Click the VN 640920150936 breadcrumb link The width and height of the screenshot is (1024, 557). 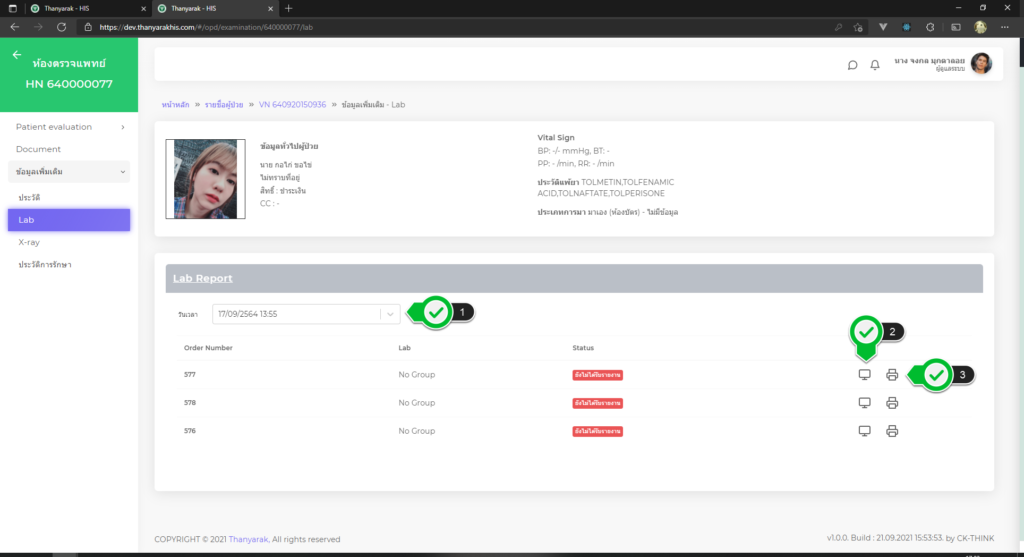(x=292, y=104)
